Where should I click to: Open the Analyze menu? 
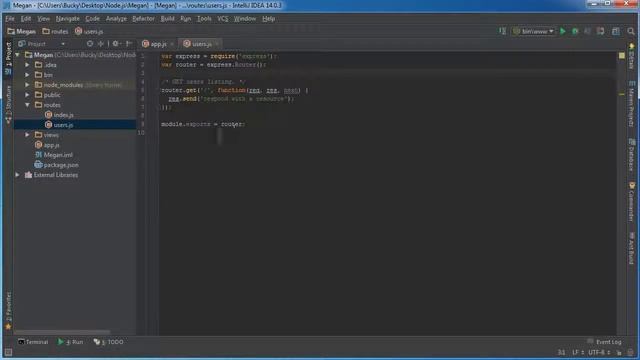116,19
